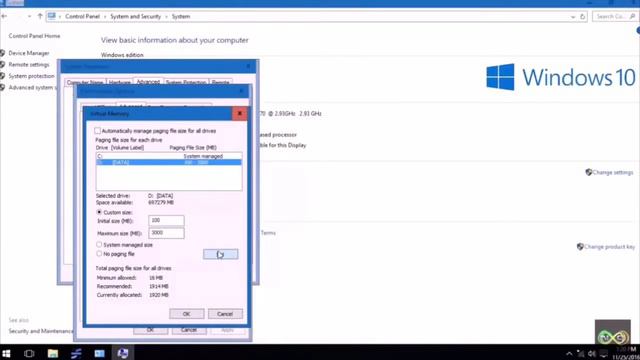Open Advanced system settings link
Screen dimensions: 640x360
click(x=33, y=87)
